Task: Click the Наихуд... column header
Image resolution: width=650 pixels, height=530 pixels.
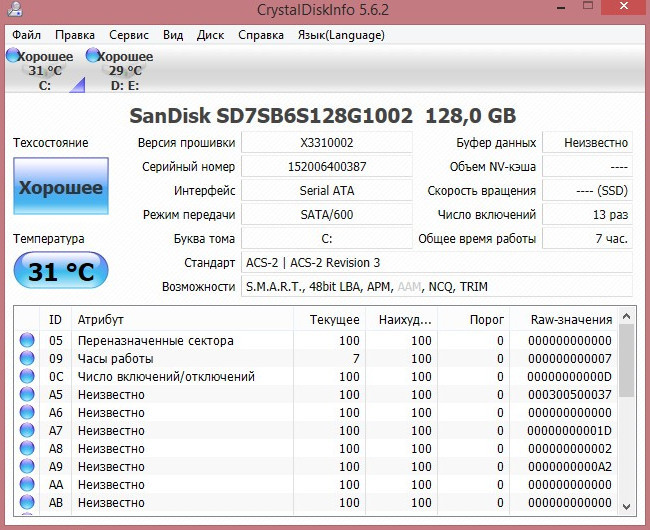Action: coord(401,319)
